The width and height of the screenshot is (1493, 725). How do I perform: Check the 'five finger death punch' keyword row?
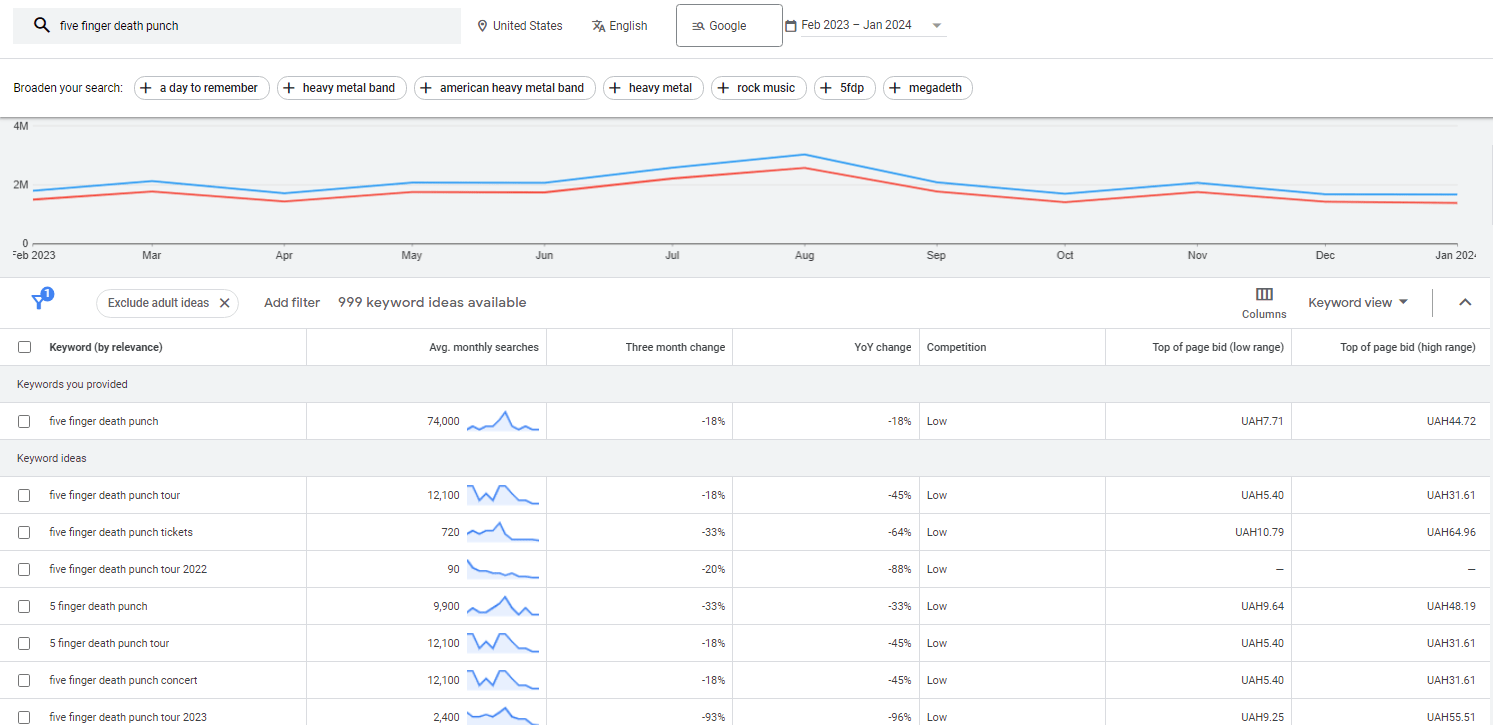[x=24, y=421]
